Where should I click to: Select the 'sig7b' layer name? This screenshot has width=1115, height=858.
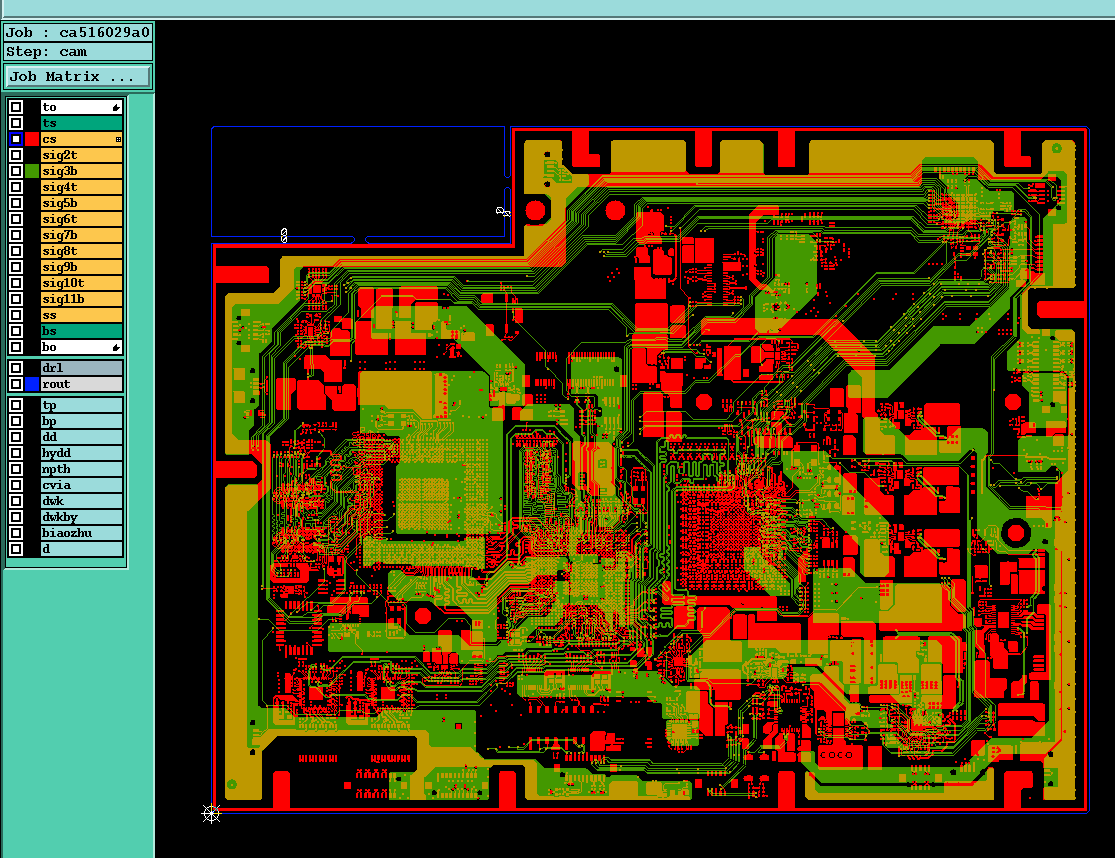82,235
